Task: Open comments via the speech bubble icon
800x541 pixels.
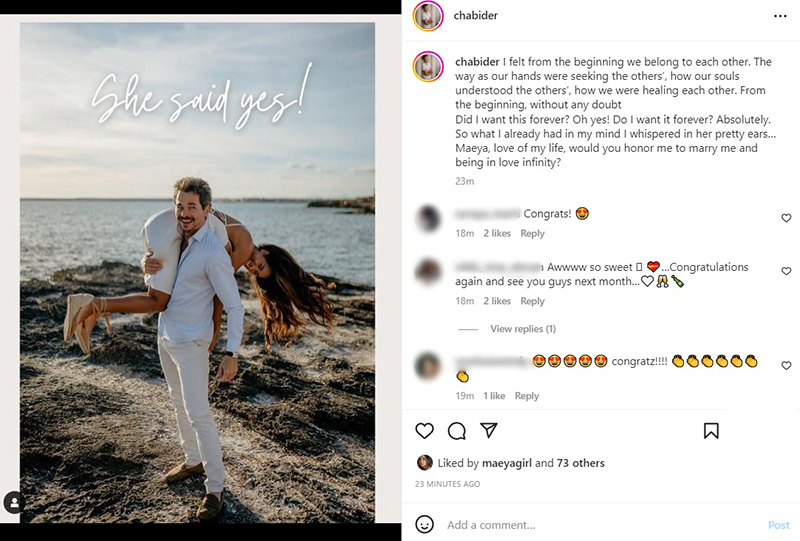Action: click(457, 431)
